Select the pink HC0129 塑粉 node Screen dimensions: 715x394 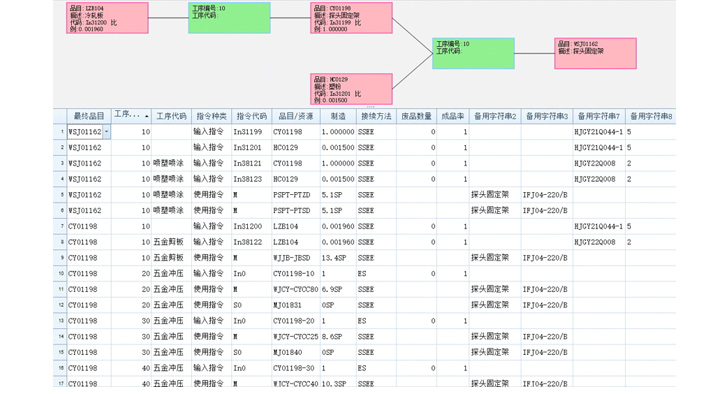click(351, 89)
